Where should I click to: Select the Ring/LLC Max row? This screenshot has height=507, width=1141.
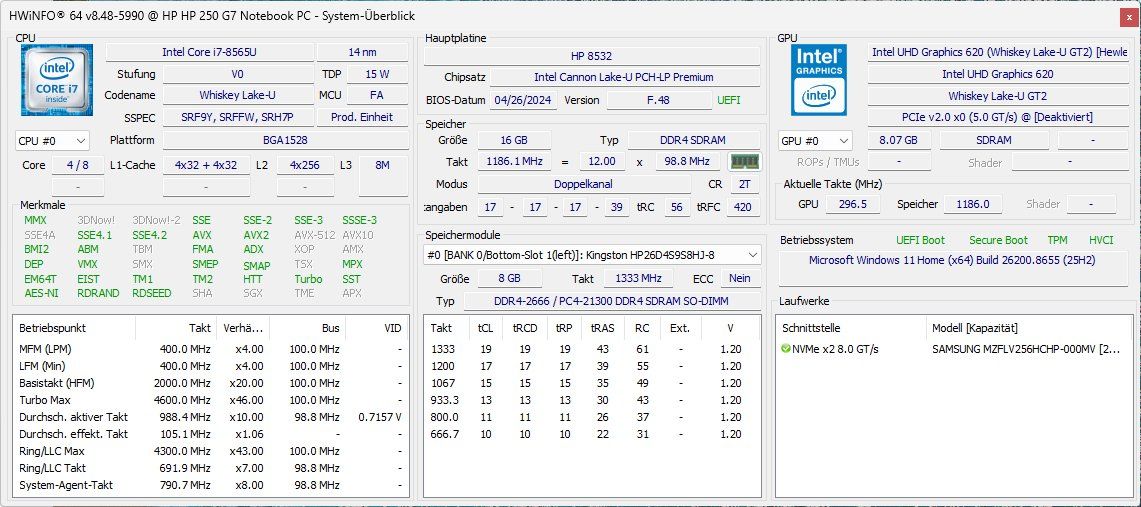point(210,451)
